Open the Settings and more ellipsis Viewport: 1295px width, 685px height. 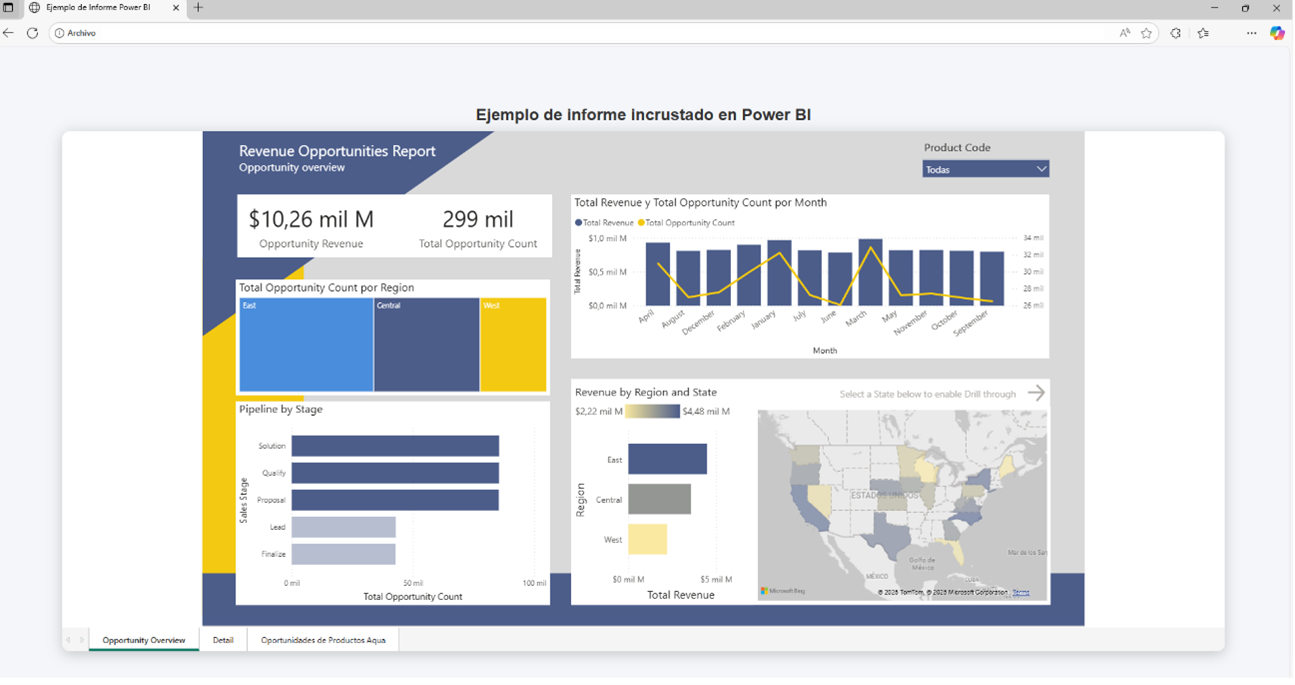pos(1251,33)
